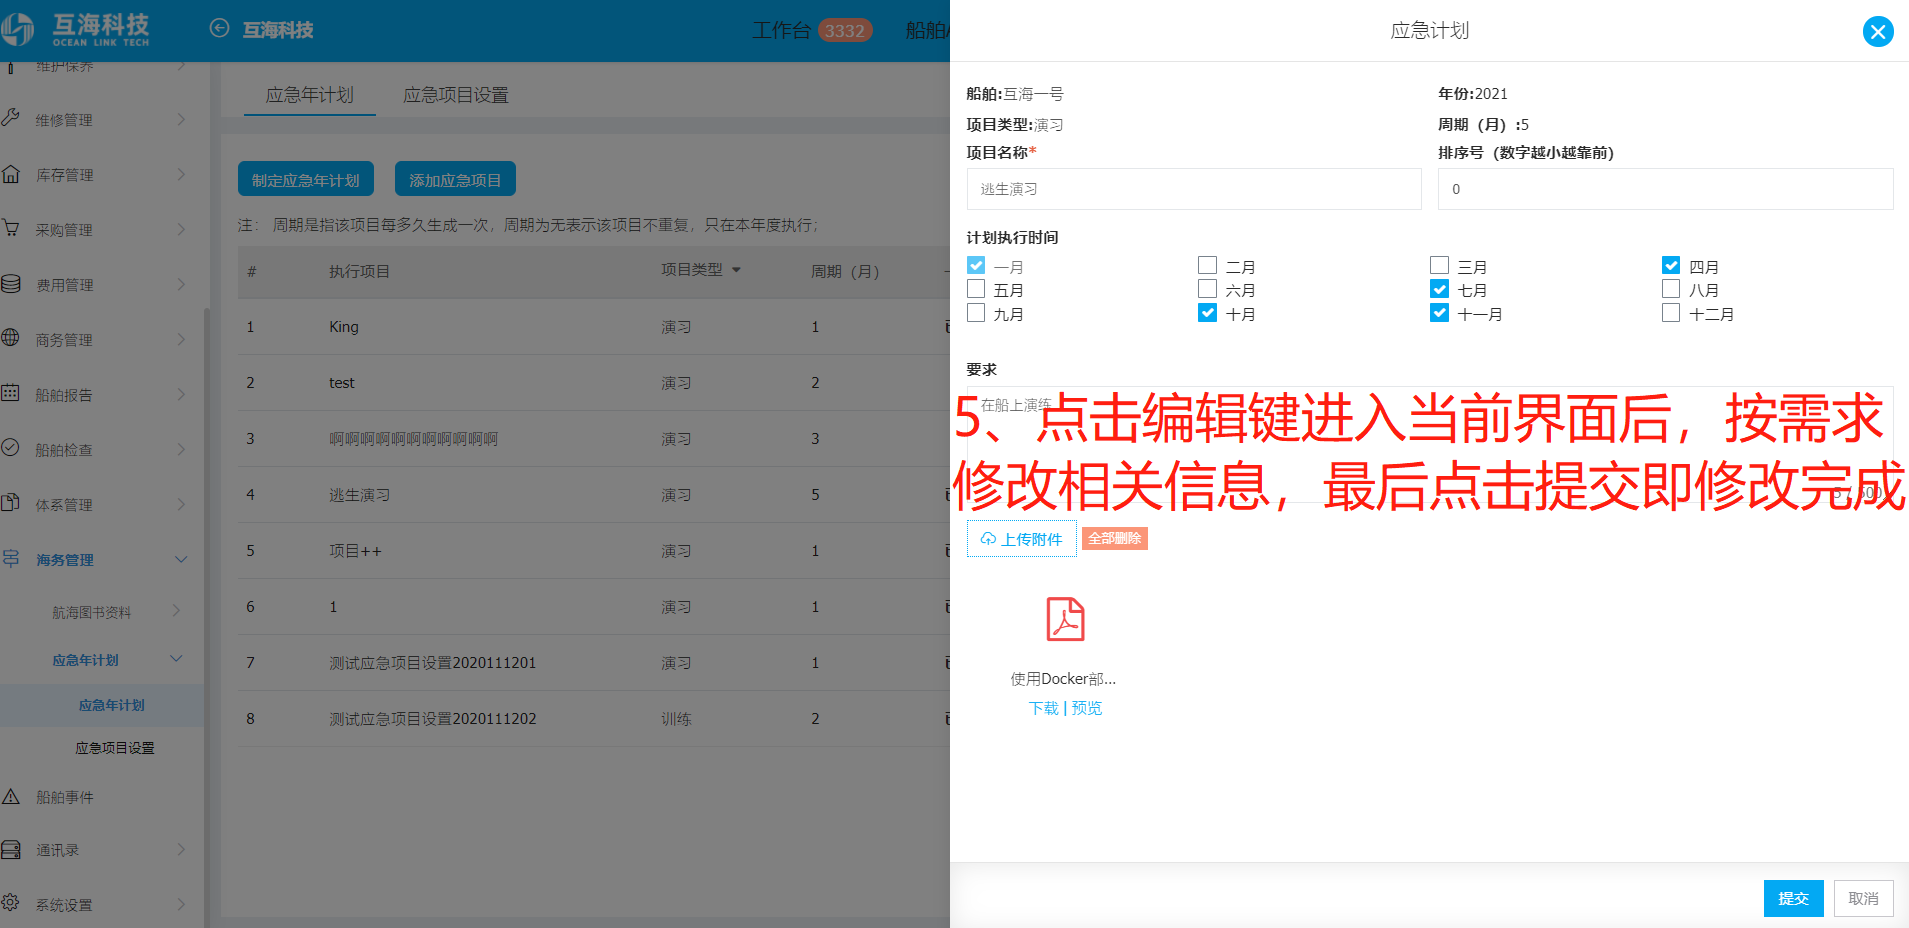Click the 提交 submit button
Viewport: 1909px width, 928px height.
(x=1793, y=898)
